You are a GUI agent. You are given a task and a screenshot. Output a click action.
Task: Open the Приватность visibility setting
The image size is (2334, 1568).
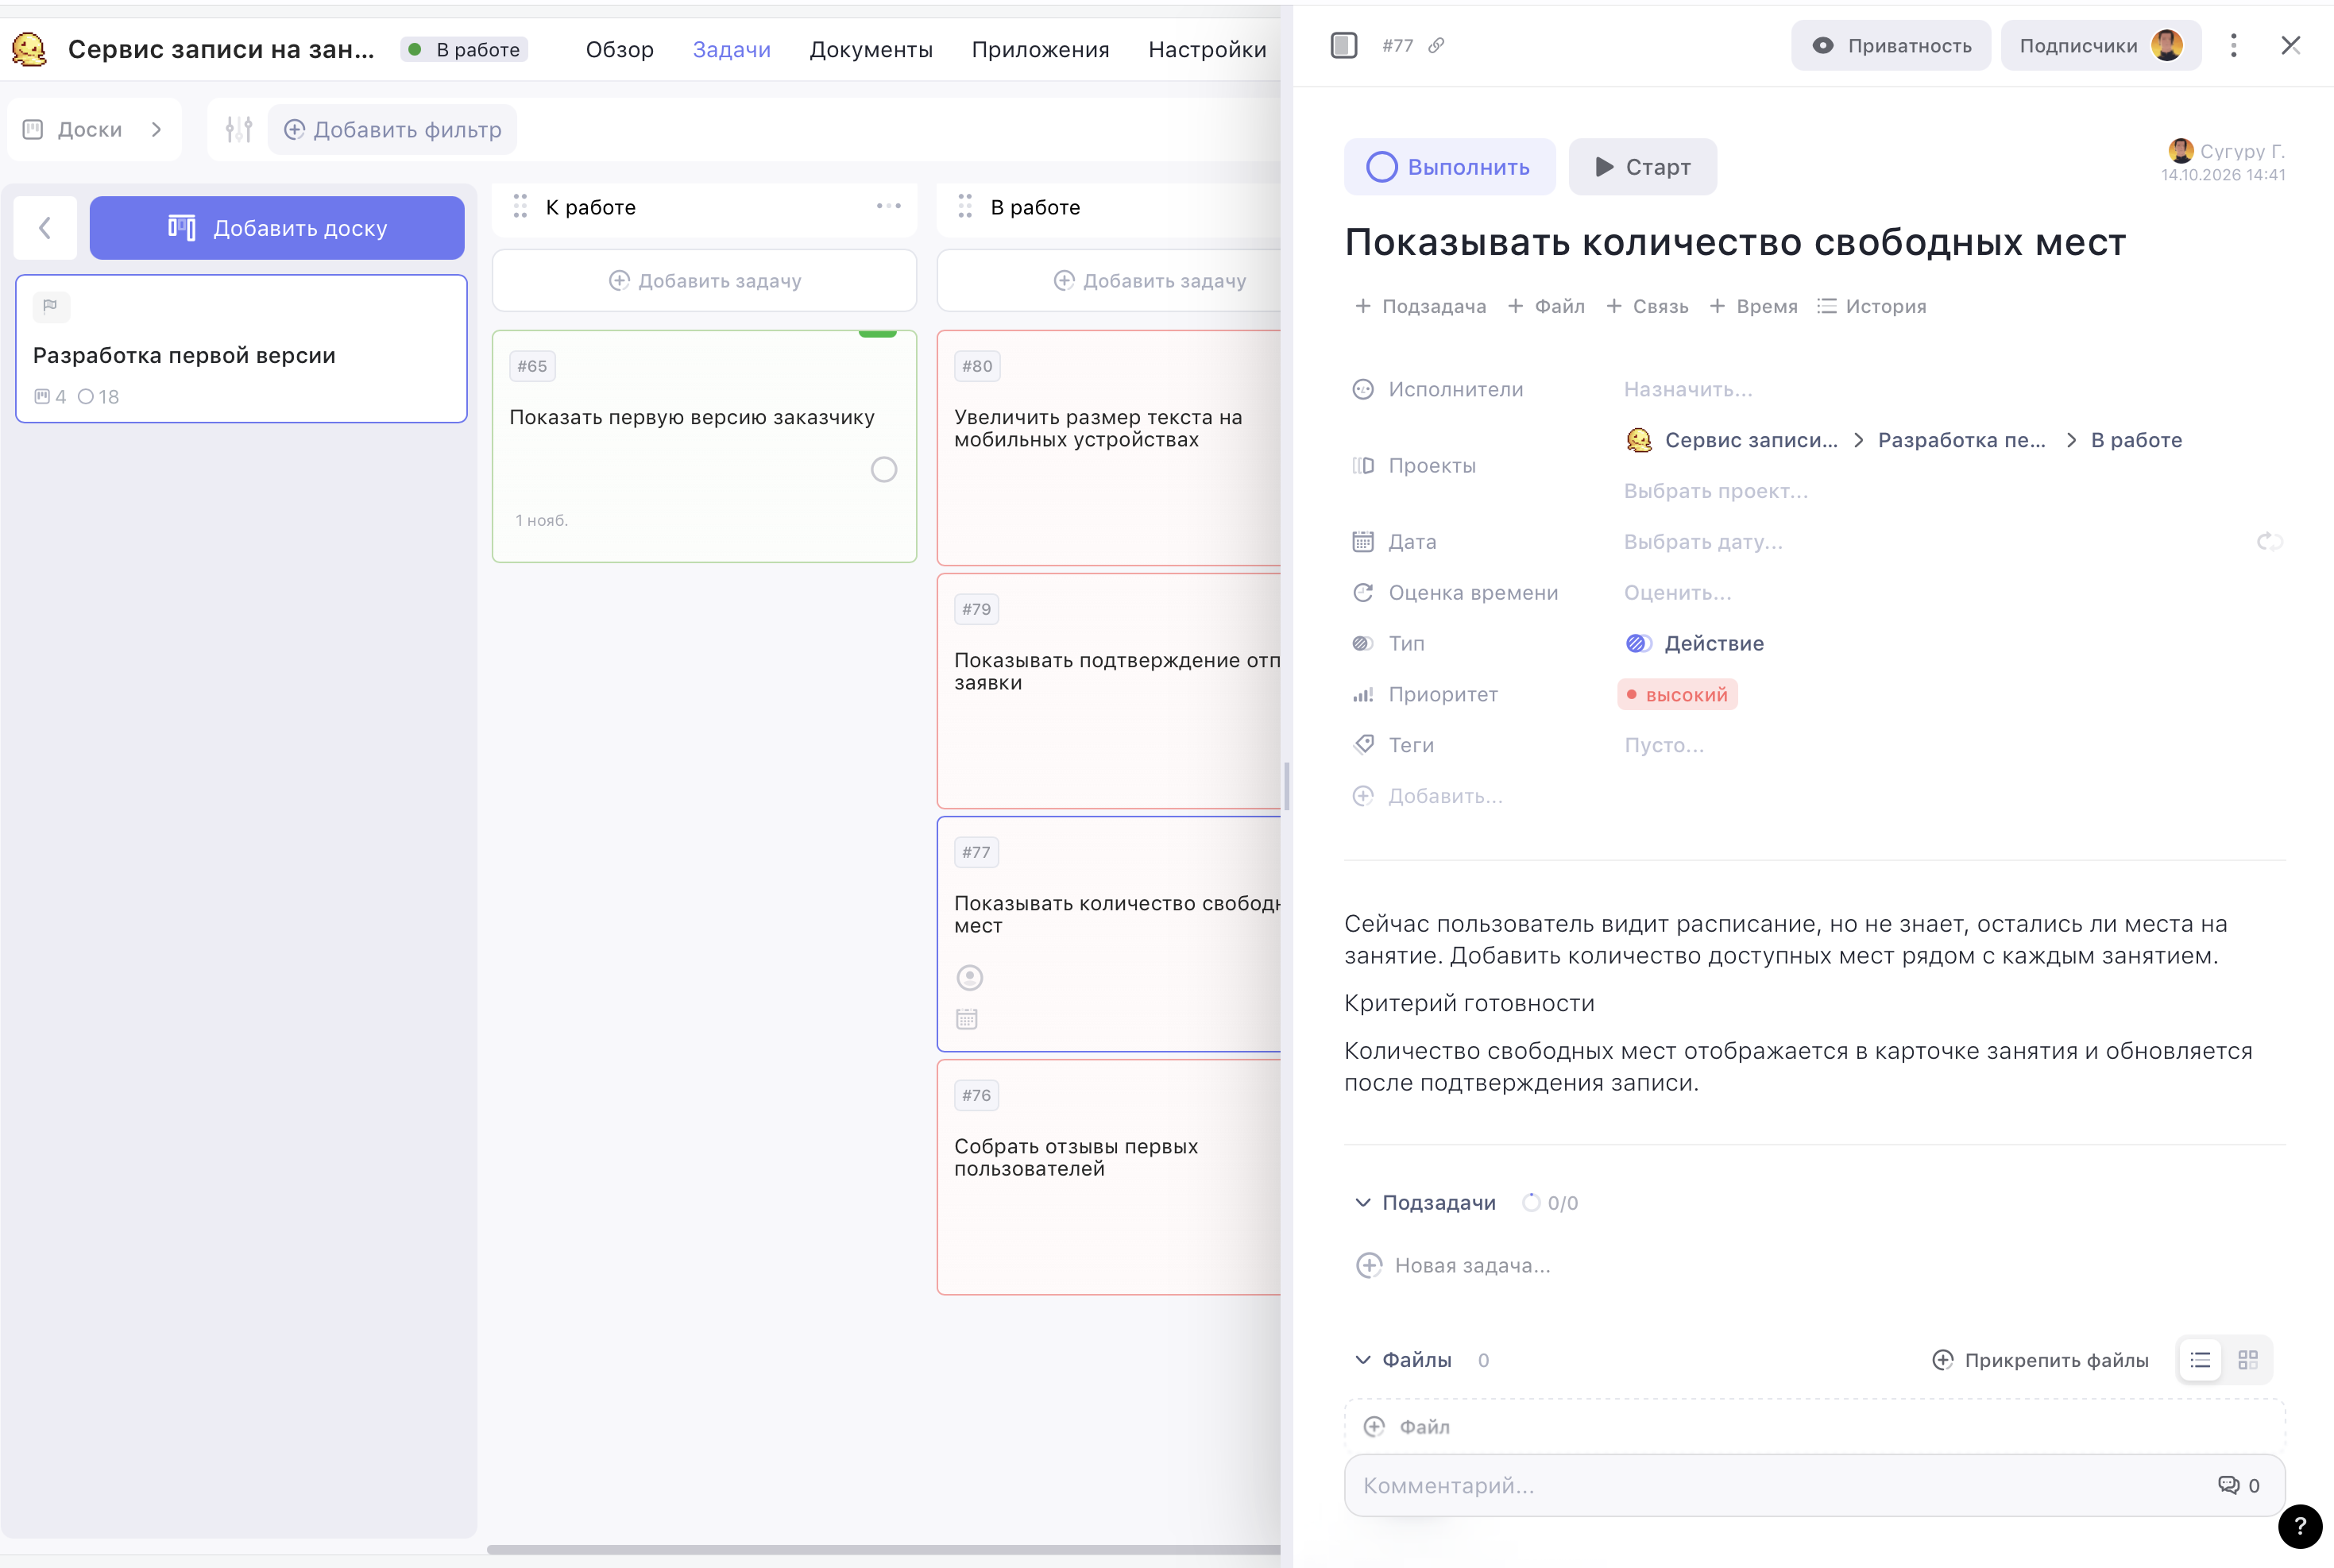tap(1890, 46)
